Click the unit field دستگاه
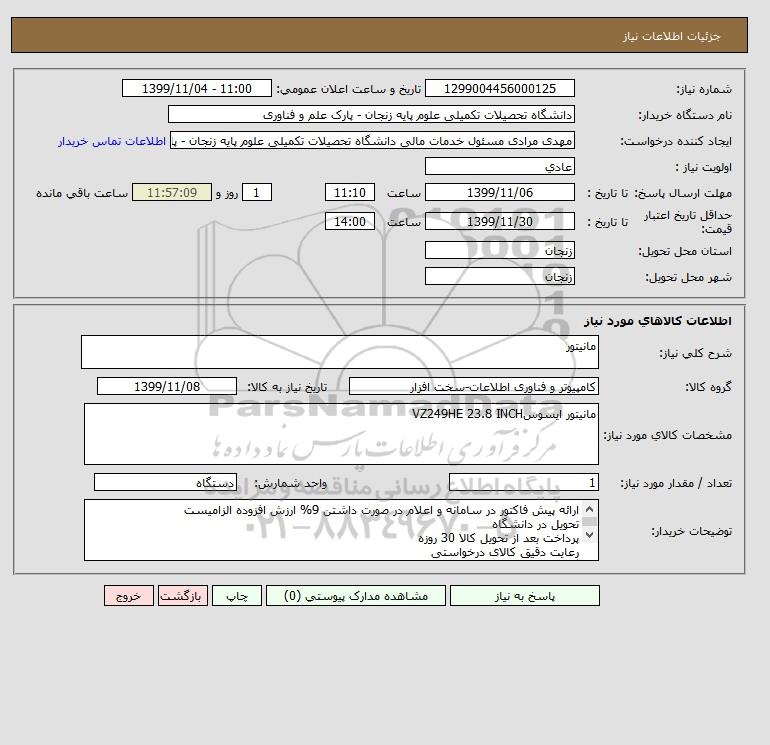This screenshot has width=770, height=745. (165, 483)
